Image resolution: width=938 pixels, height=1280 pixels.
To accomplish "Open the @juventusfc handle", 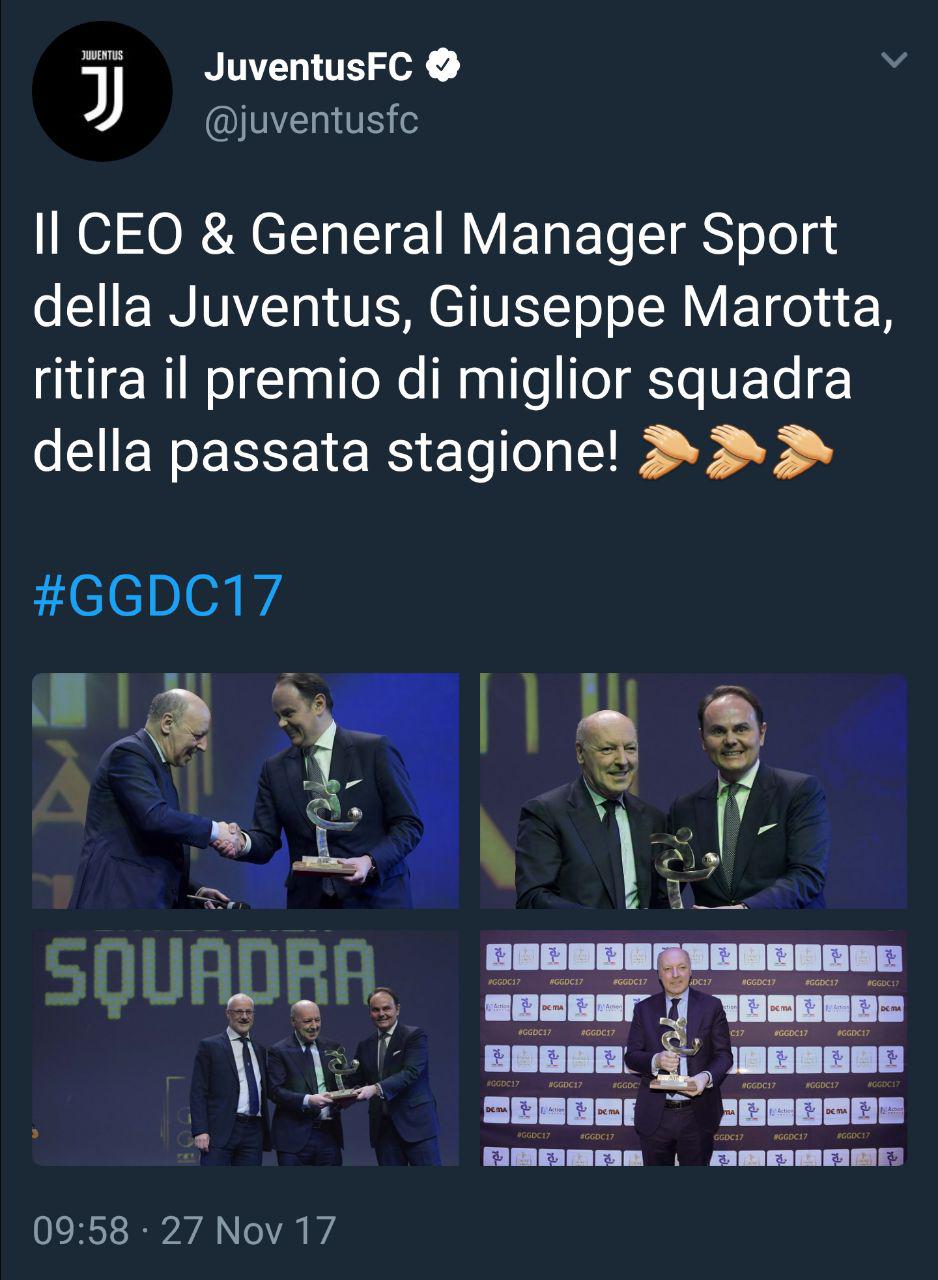I will [x=311, y=121].
